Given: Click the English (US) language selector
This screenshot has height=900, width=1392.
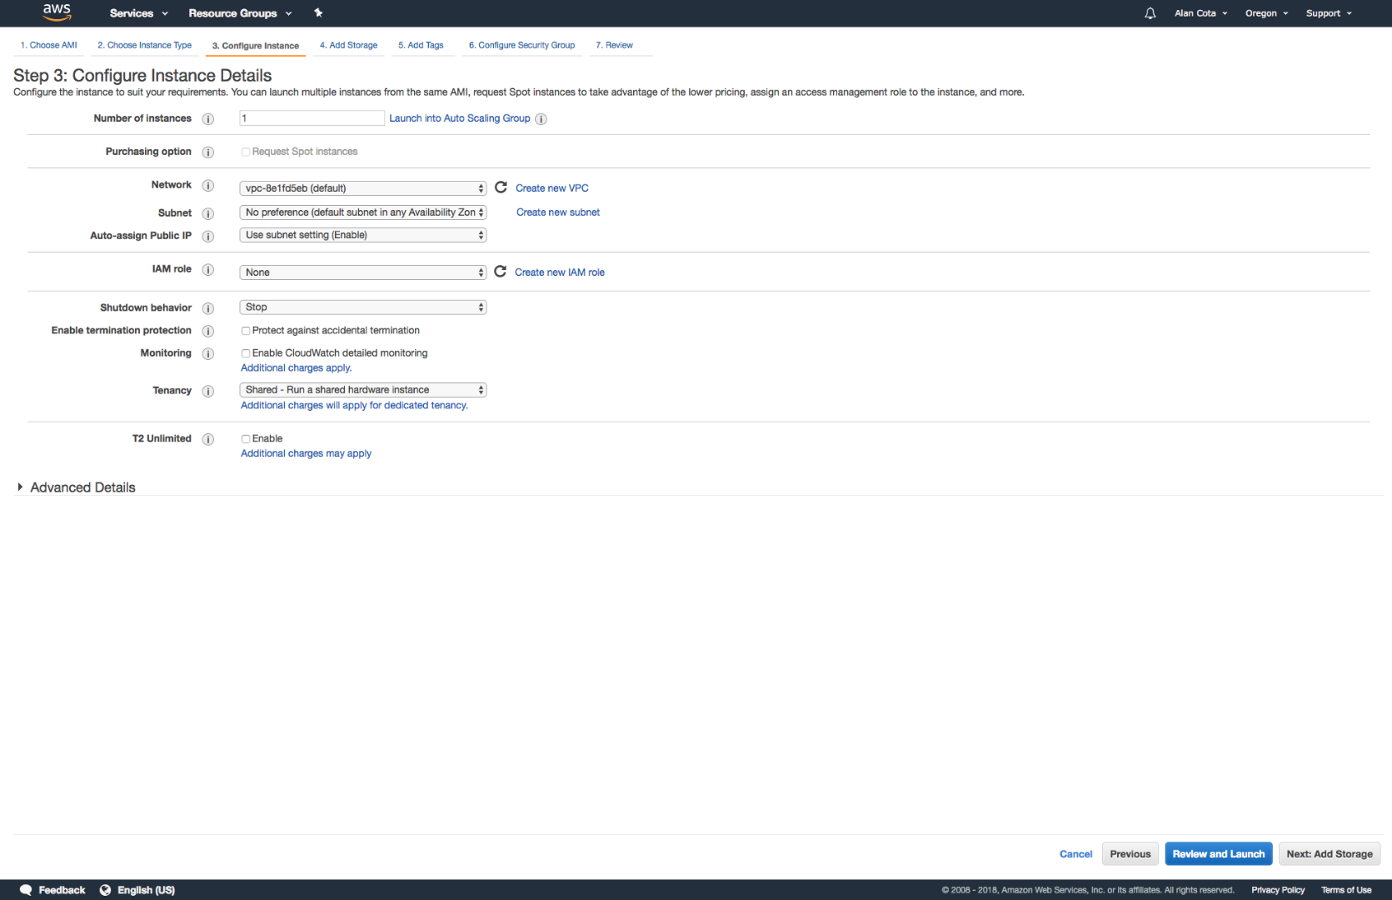Looking at the screenshot, I should pyautogui.click(x=146, y=890).
